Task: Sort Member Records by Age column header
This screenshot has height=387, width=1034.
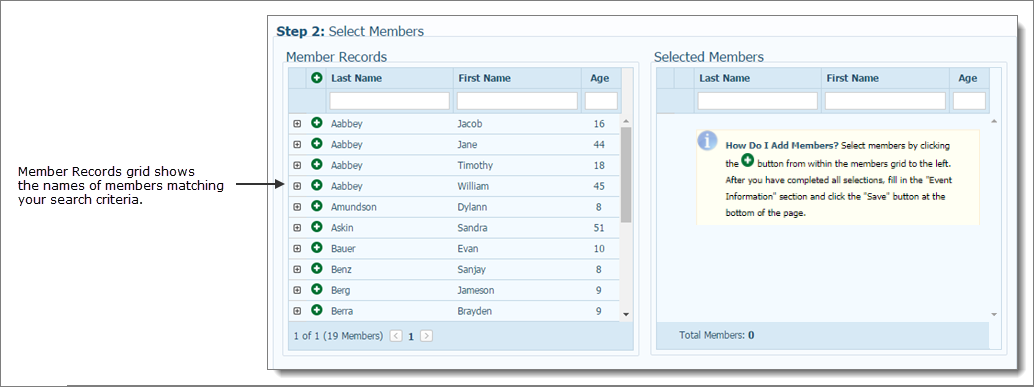Action: coord(599,78)
